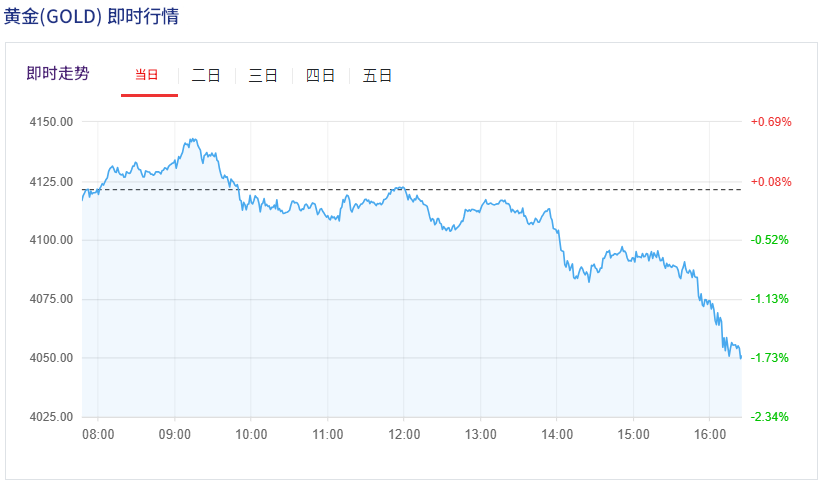Click the 黄金(GOLD) 即时行情 title
This screenshot has height=483, width=822.
(92, 17)
